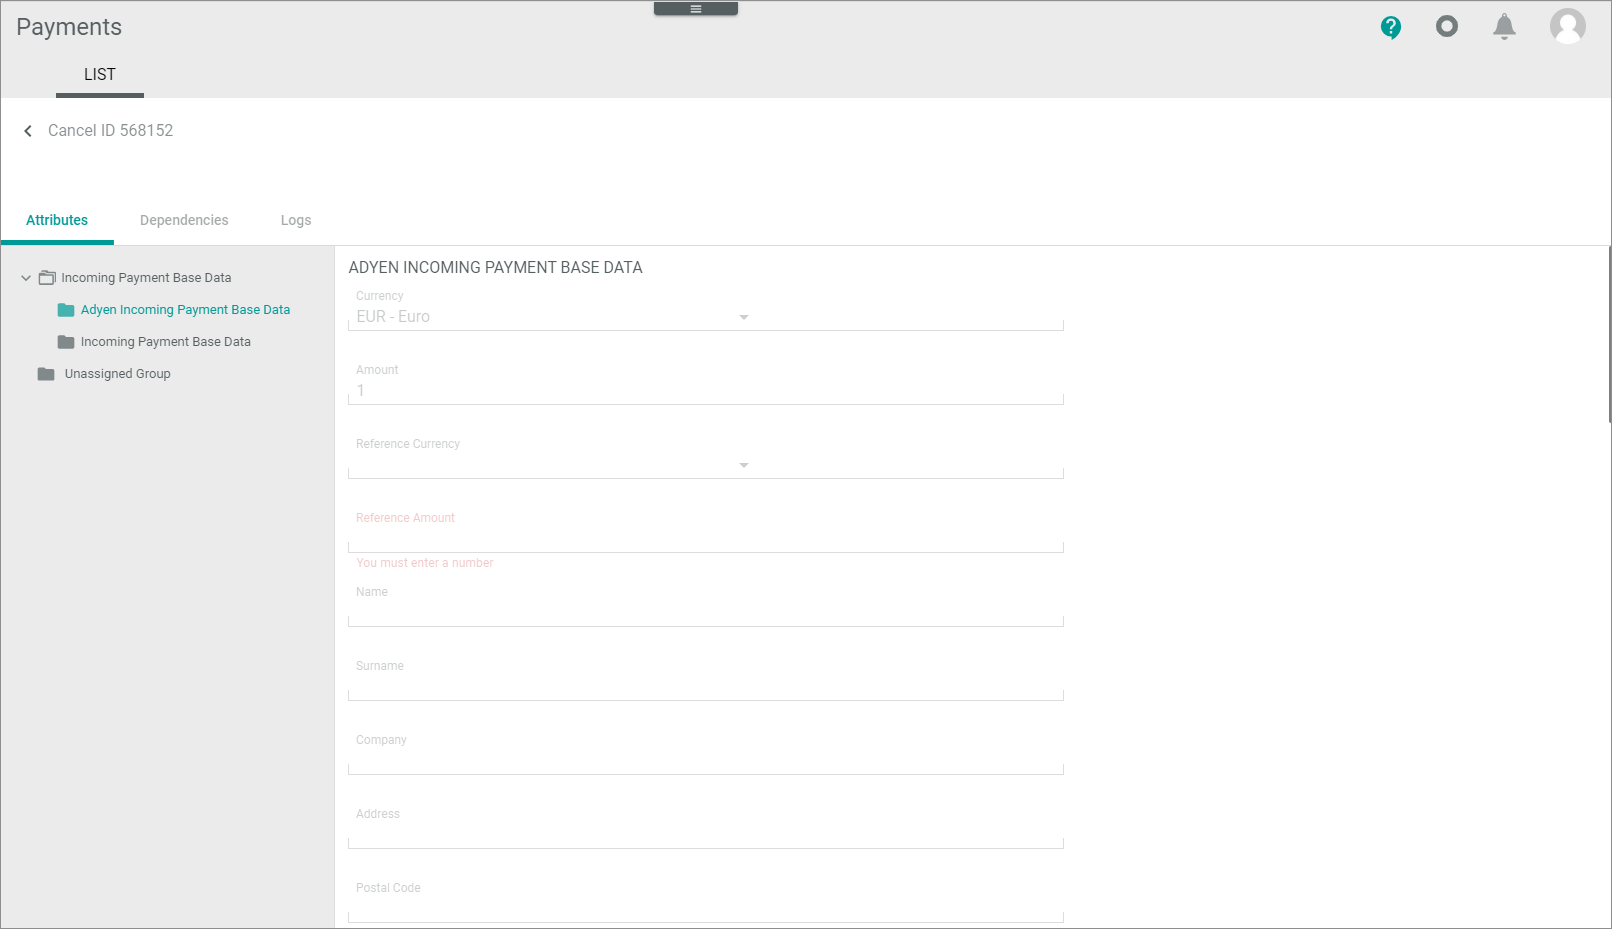
Task: Click the back arrow beside Cancel ID
Action: coord(28,131)
